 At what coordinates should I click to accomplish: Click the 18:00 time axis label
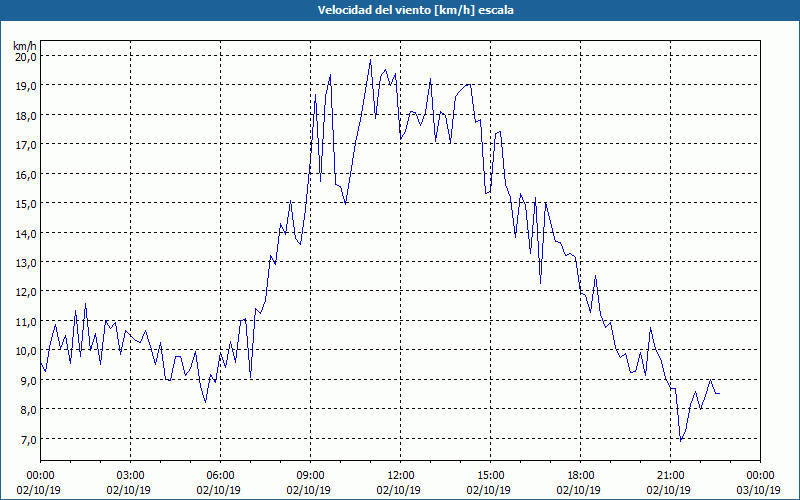(581, 476)
